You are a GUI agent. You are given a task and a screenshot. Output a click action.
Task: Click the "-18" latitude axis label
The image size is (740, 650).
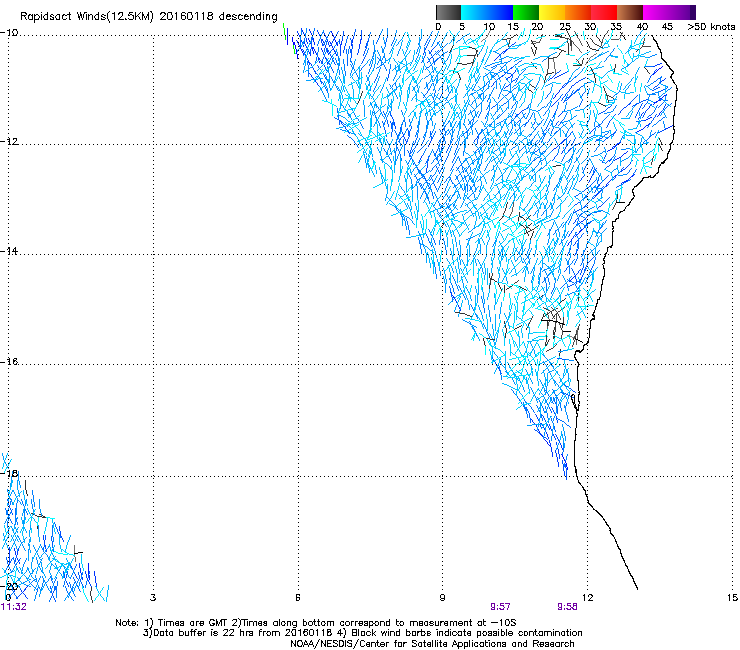point(9,473)
